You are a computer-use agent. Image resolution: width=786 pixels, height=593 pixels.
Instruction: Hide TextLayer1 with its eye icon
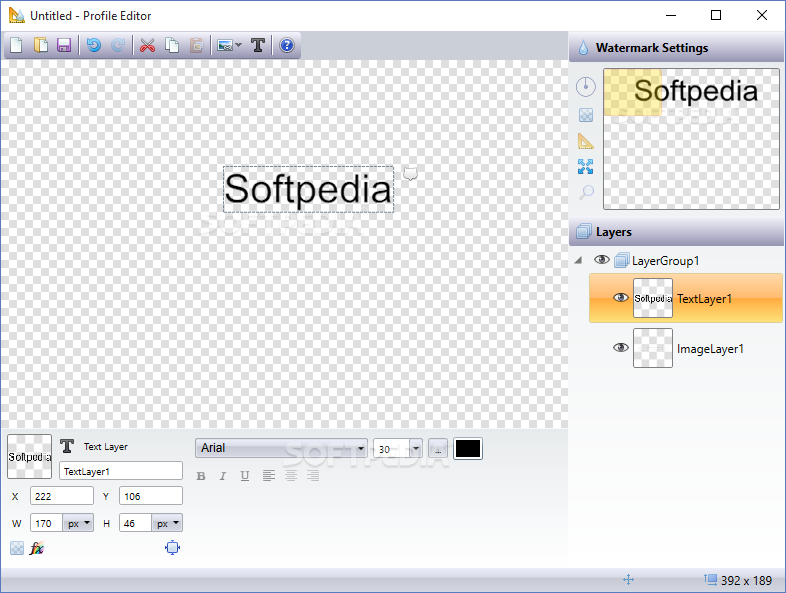[x=621, y=298]
